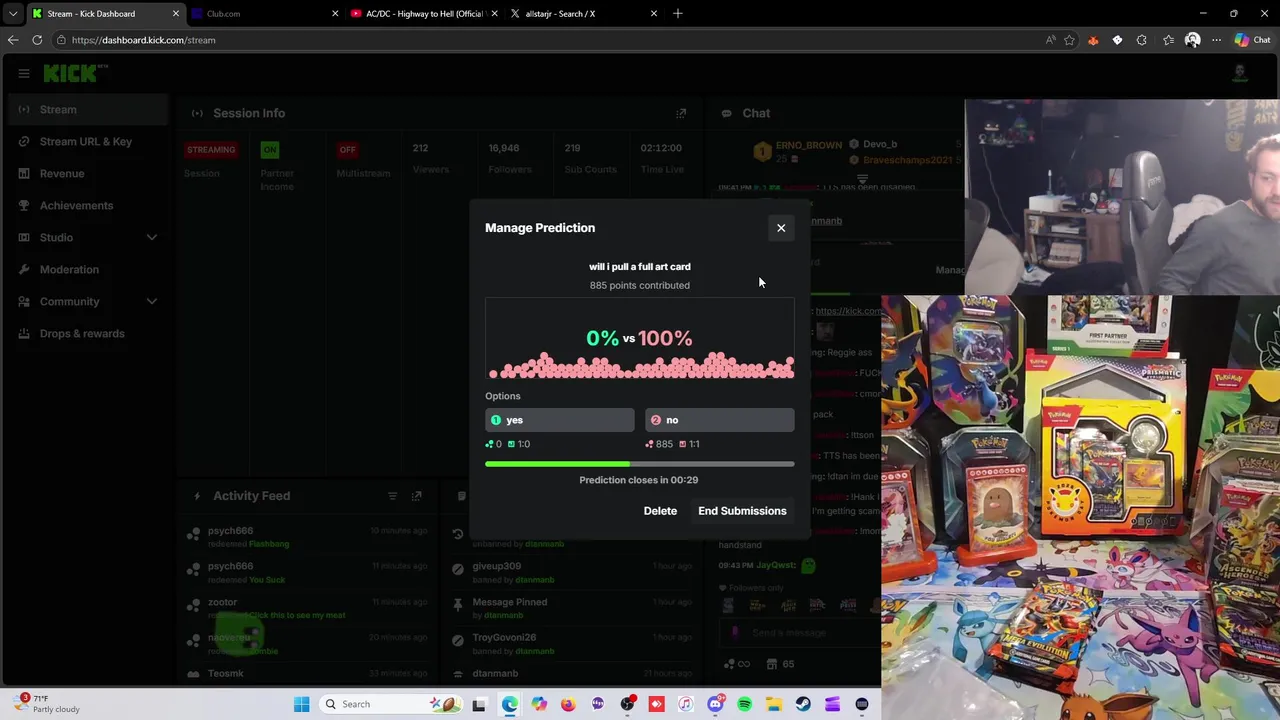
Task: Click the Chat panel speech bubble icon
Action: click(726, 113)
